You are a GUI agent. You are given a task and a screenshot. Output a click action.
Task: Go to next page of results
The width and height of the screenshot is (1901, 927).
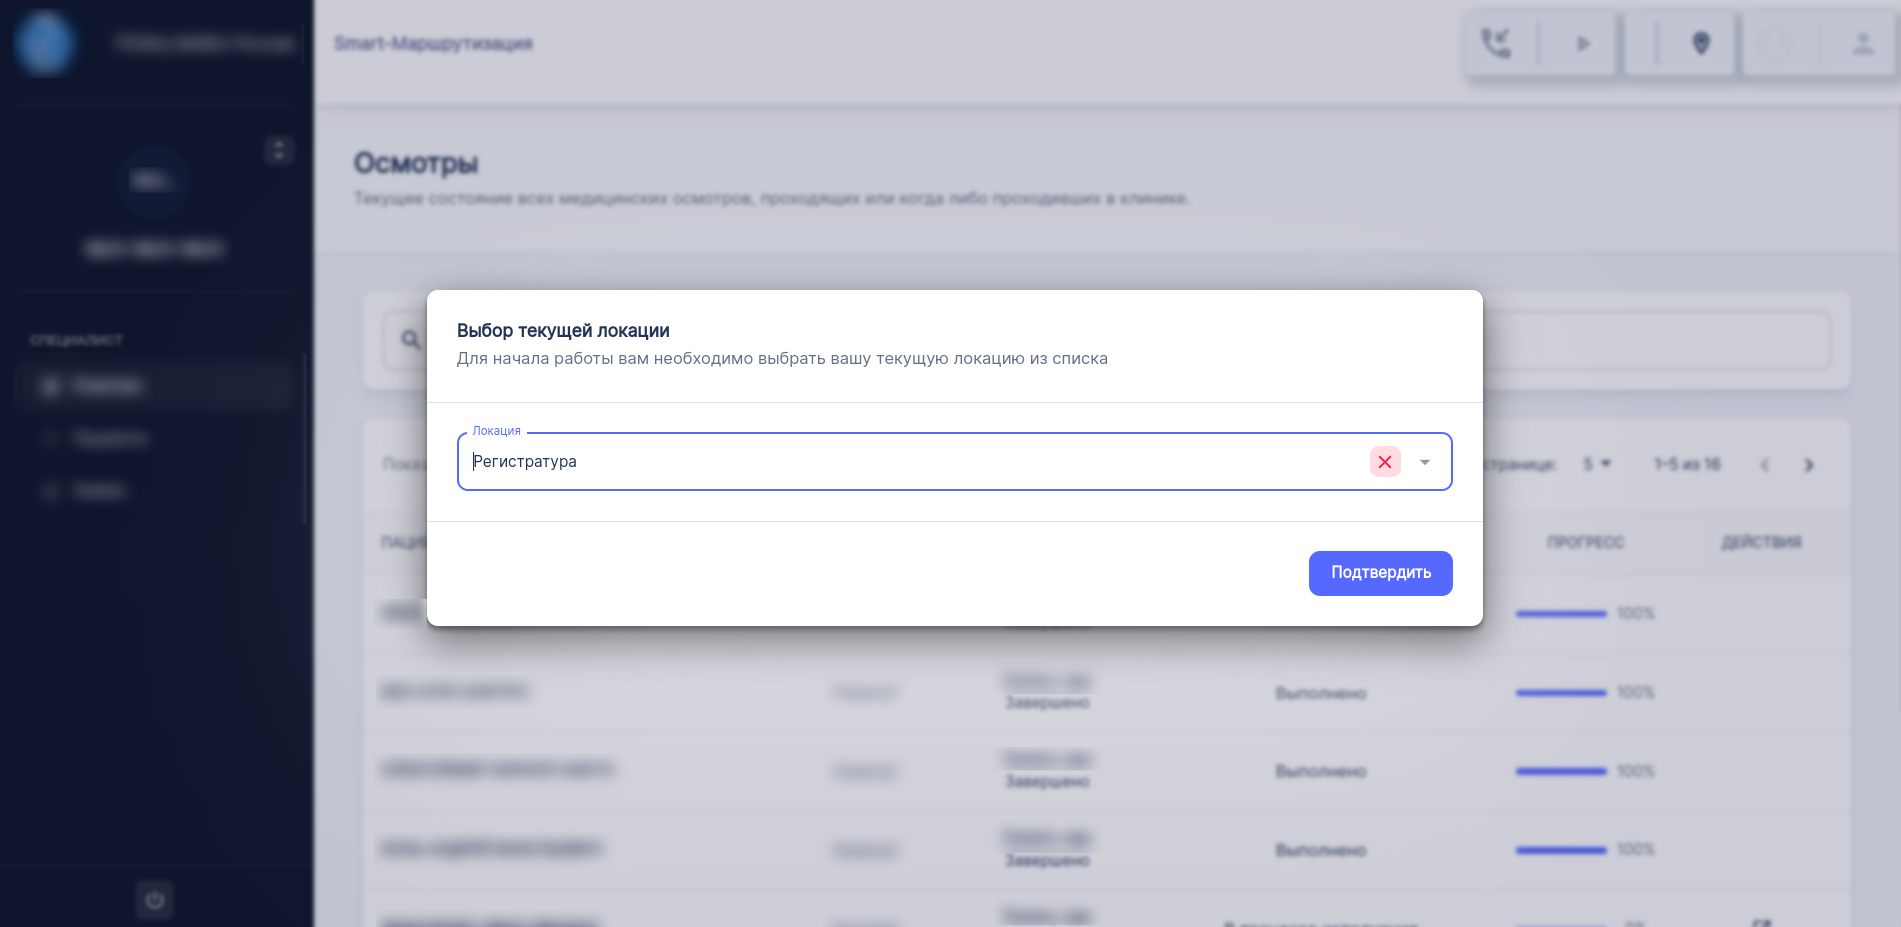1808,465
